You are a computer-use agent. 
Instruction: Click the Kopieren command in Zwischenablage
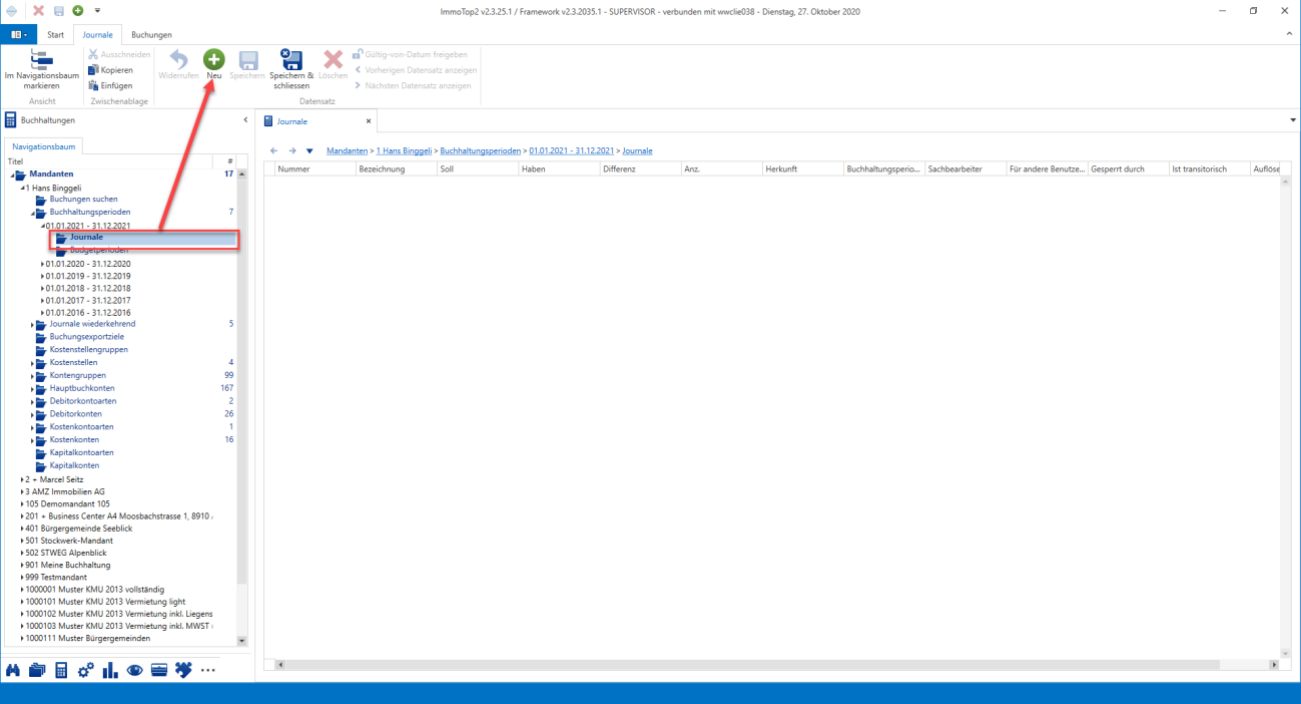point(110,70)
